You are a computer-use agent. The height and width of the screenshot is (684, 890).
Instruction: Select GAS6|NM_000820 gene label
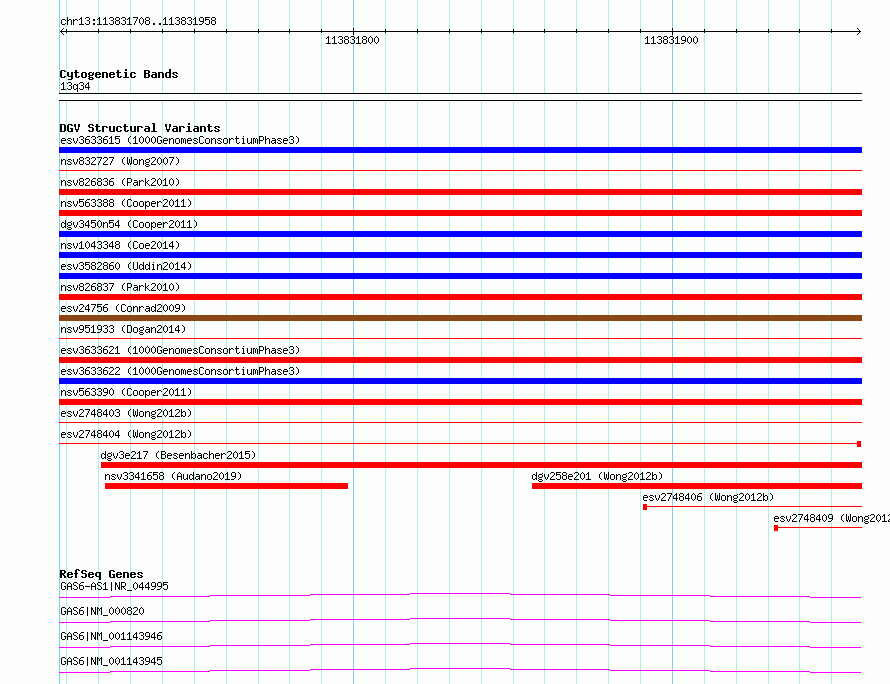(102, 611)
